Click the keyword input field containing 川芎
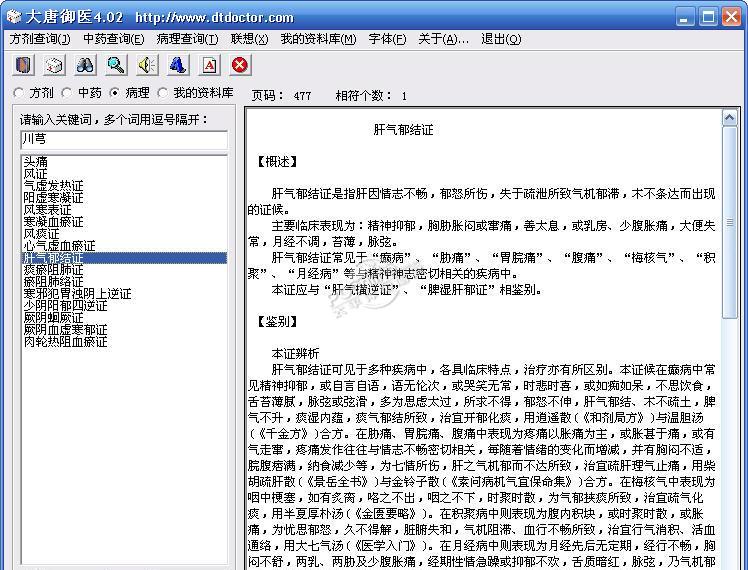 [x=124, y=140]
